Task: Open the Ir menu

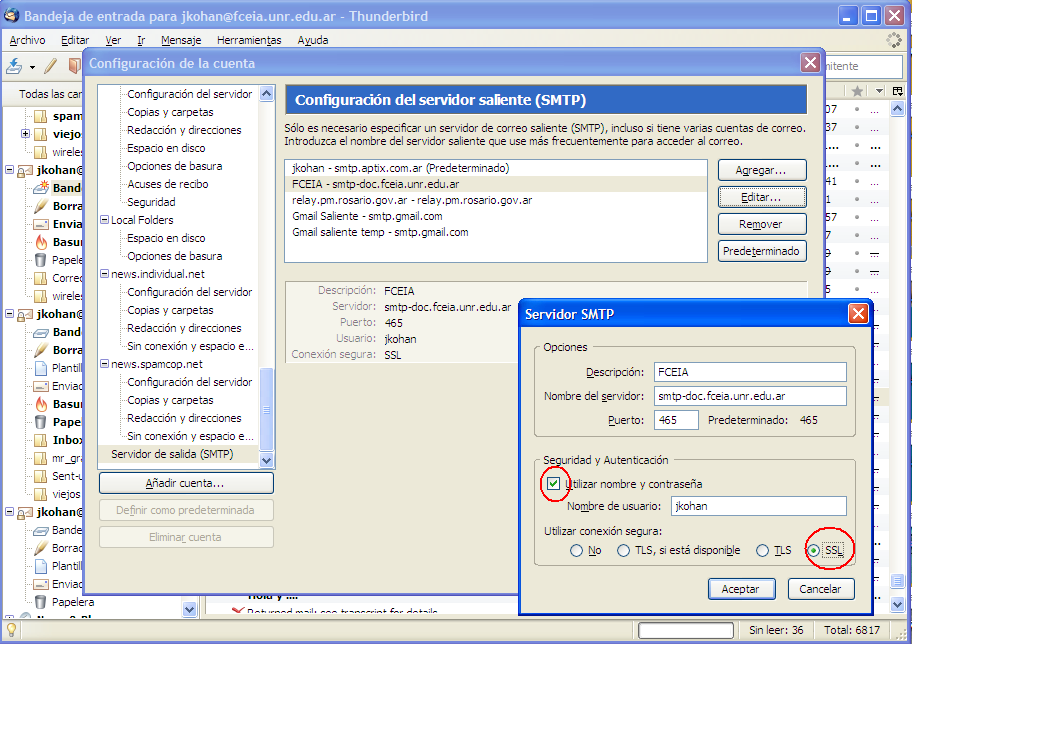Action: tap(141, 40)
